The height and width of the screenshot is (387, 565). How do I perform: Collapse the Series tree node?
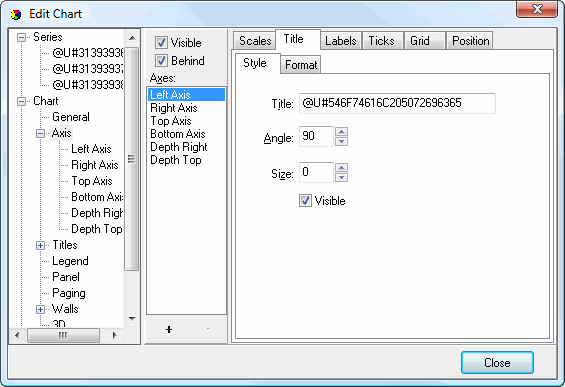(x=22, y=37)
